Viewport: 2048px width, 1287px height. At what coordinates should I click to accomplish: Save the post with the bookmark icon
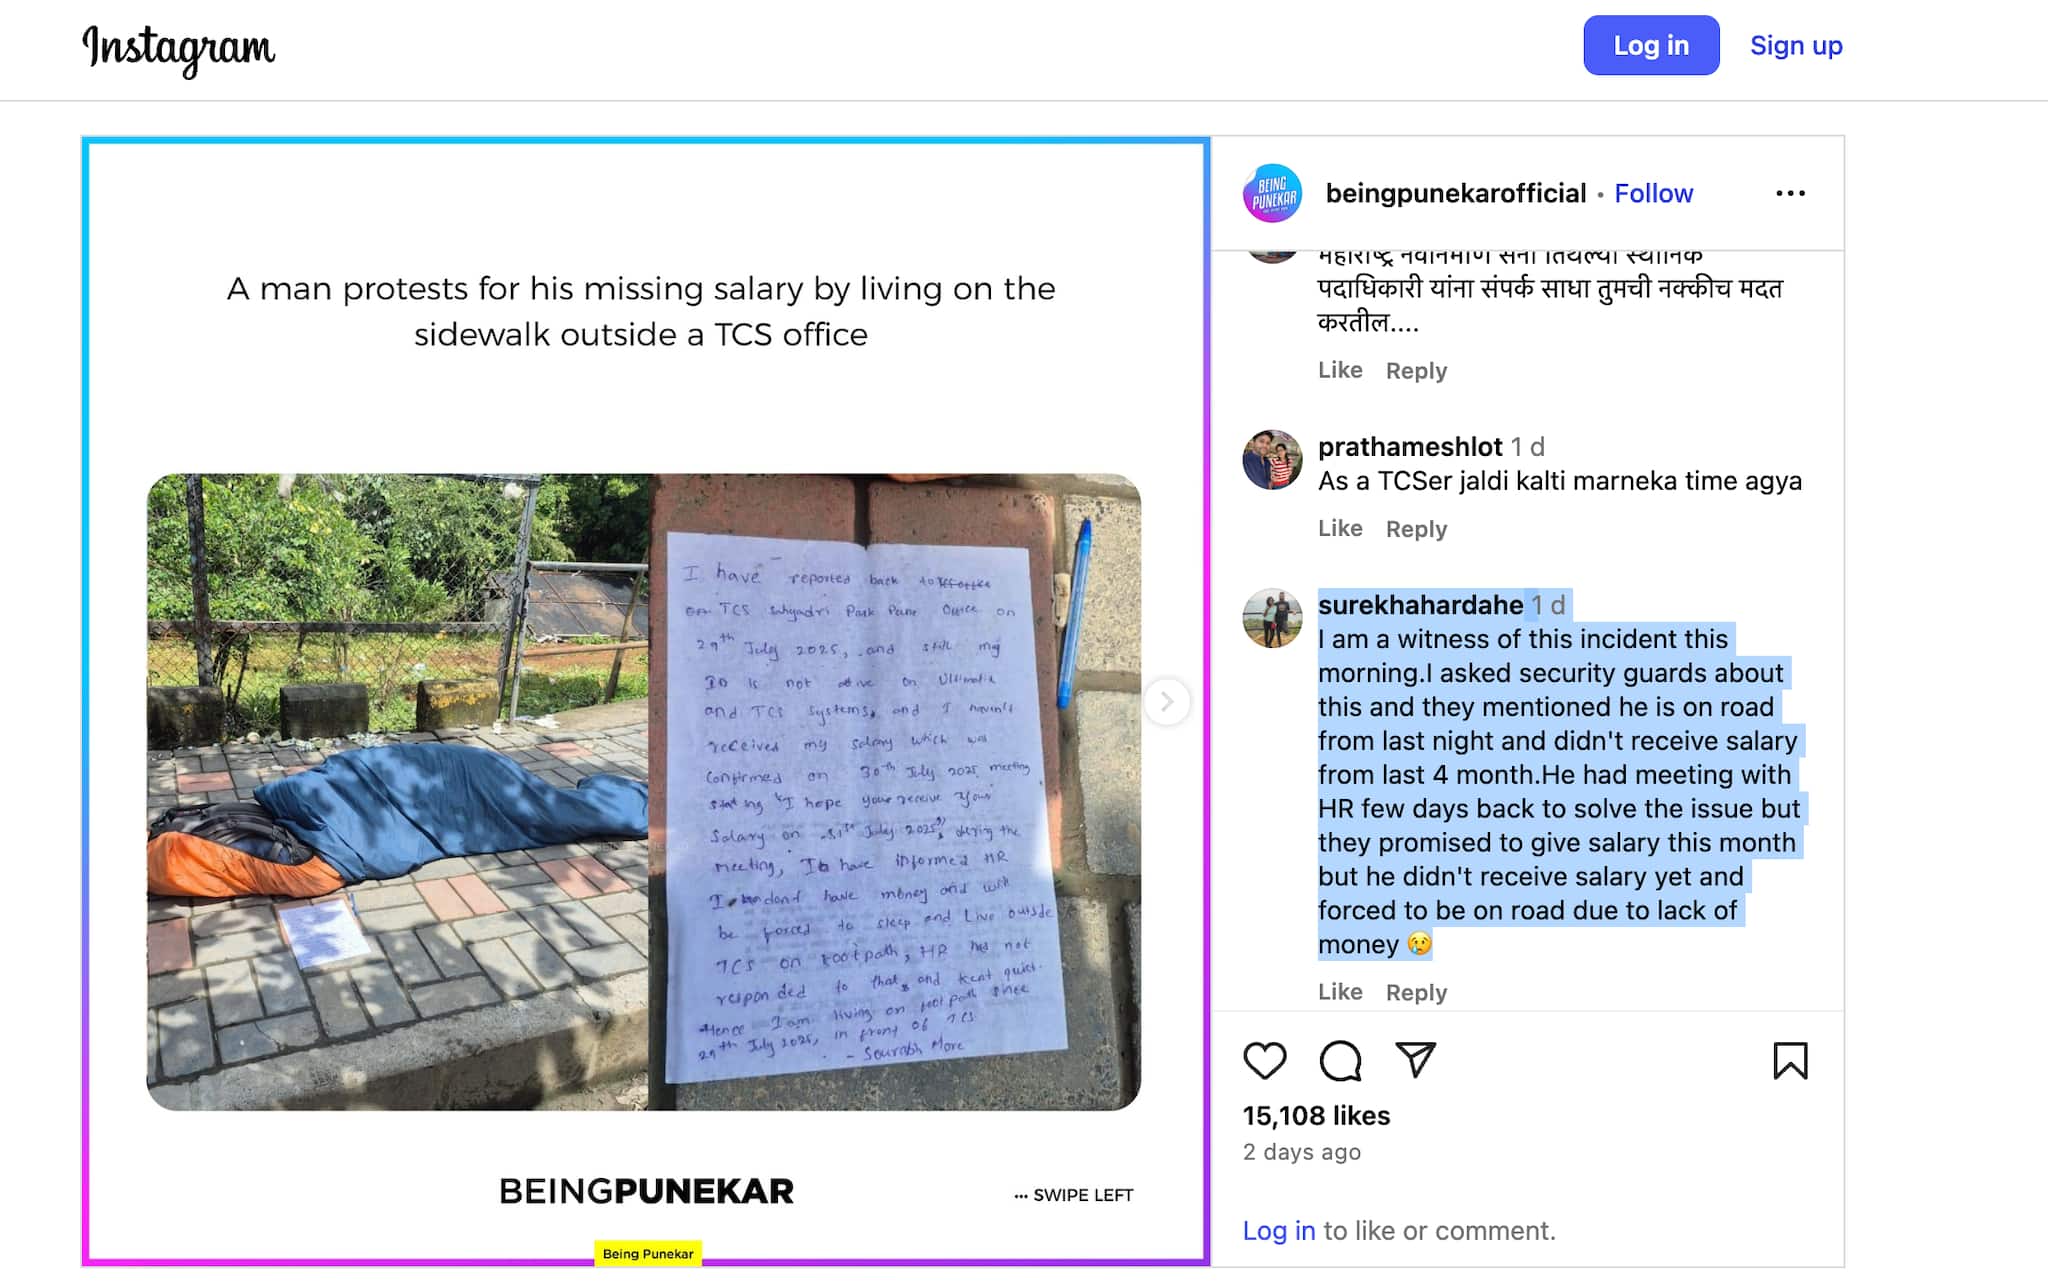click(1790, 1061)
